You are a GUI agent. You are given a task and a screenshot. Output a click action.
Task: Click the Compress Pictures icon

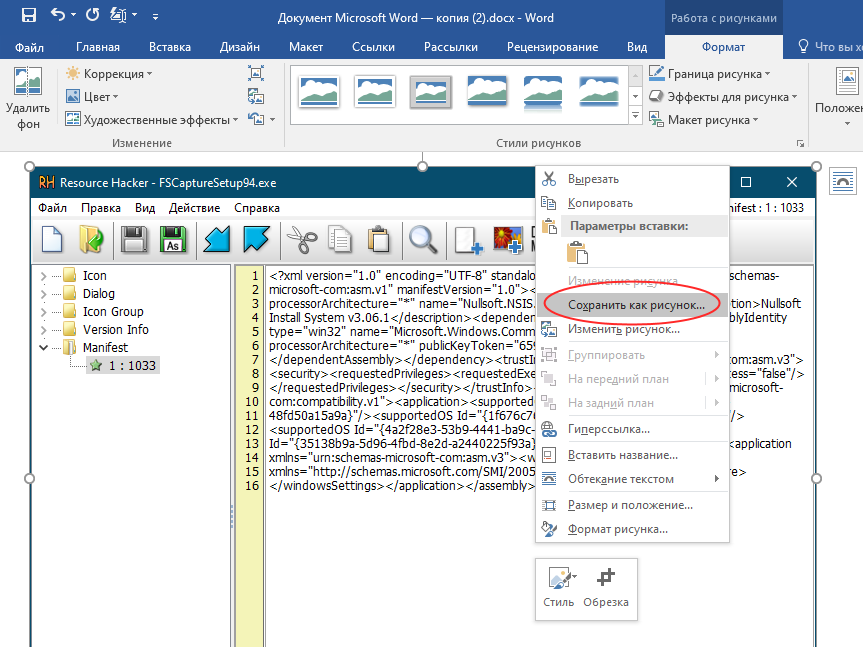tap(255, 73)
